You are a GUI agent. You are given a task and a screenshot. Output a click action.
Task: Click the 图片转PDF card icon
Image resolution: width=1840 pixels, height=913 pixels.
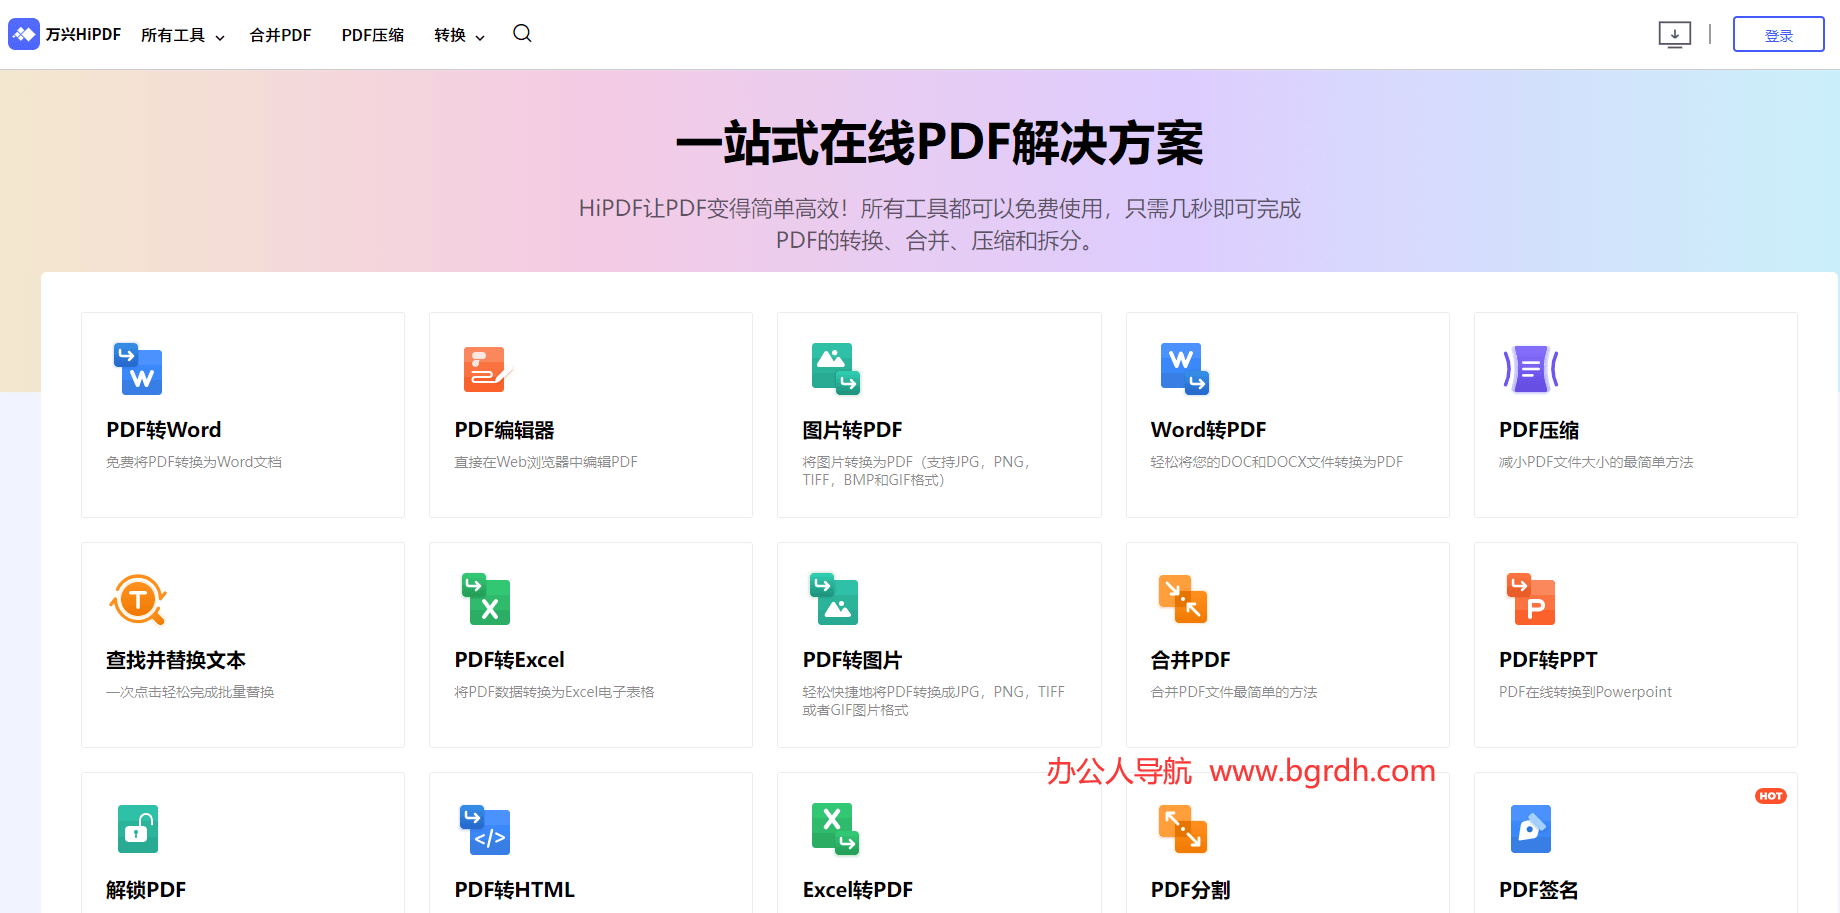[836, 369]
